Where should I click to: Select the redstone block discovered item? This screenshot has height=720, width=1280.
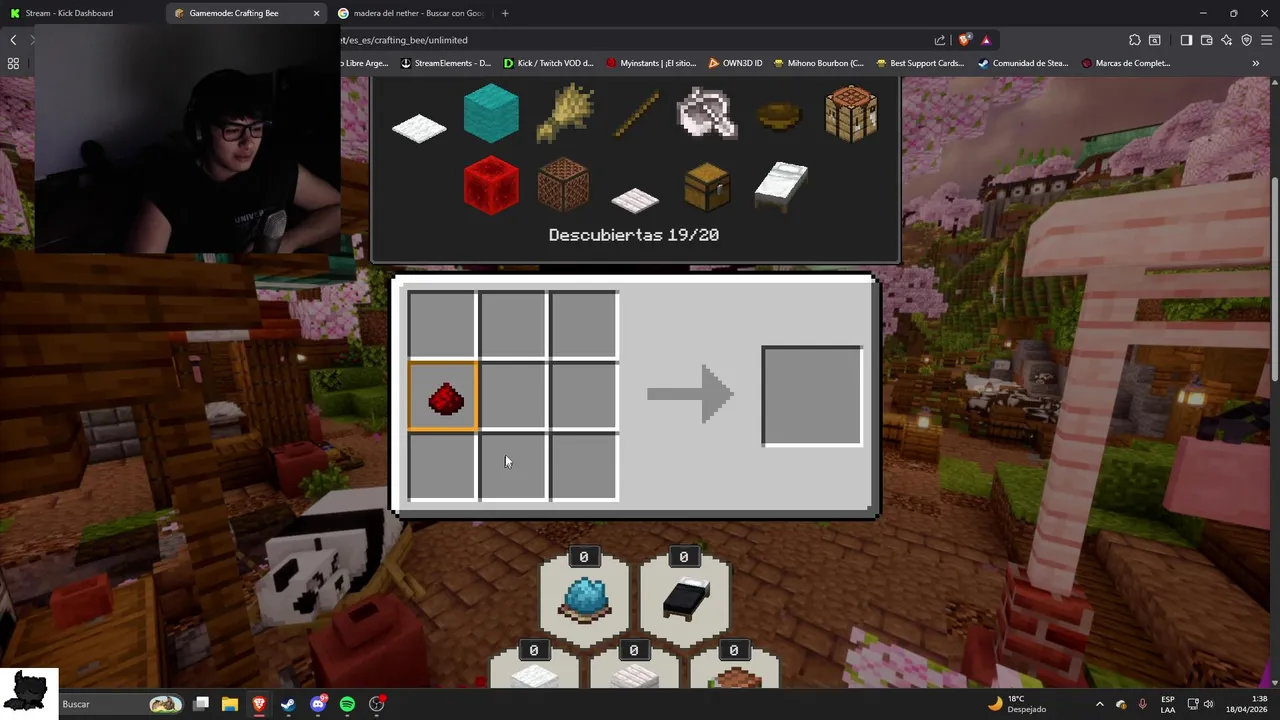491,185
